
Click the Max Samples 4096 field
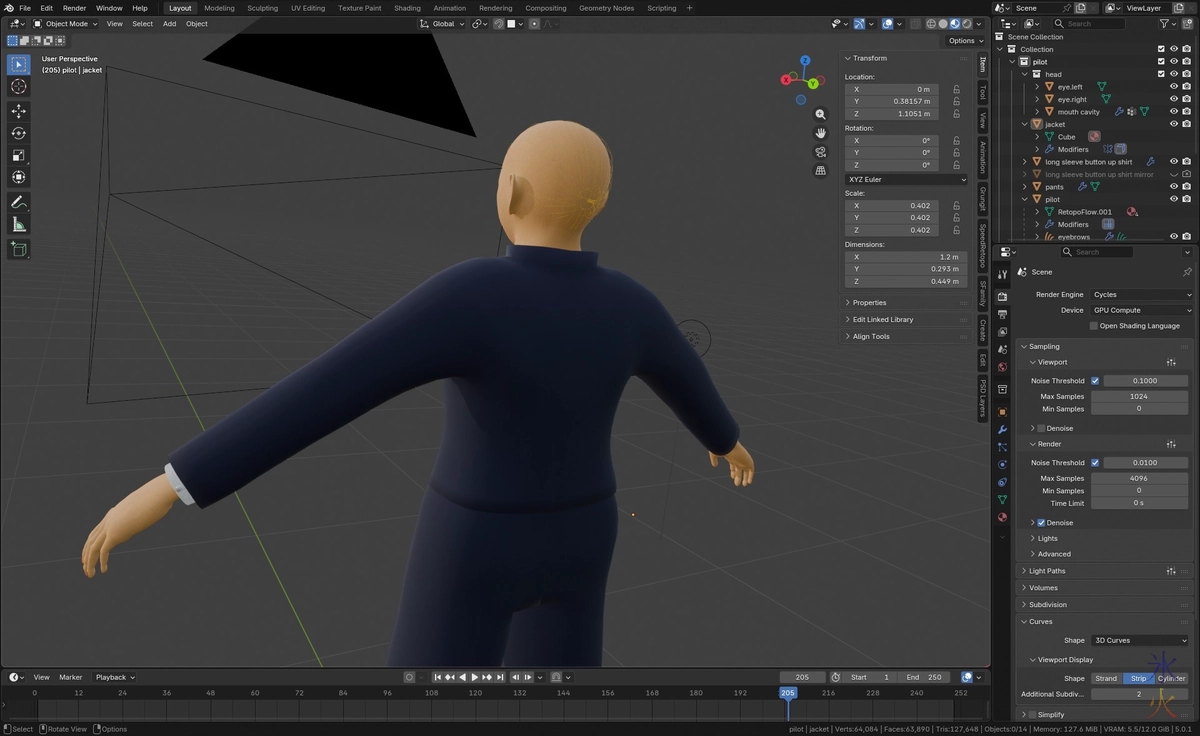(x=1138, y=478)
